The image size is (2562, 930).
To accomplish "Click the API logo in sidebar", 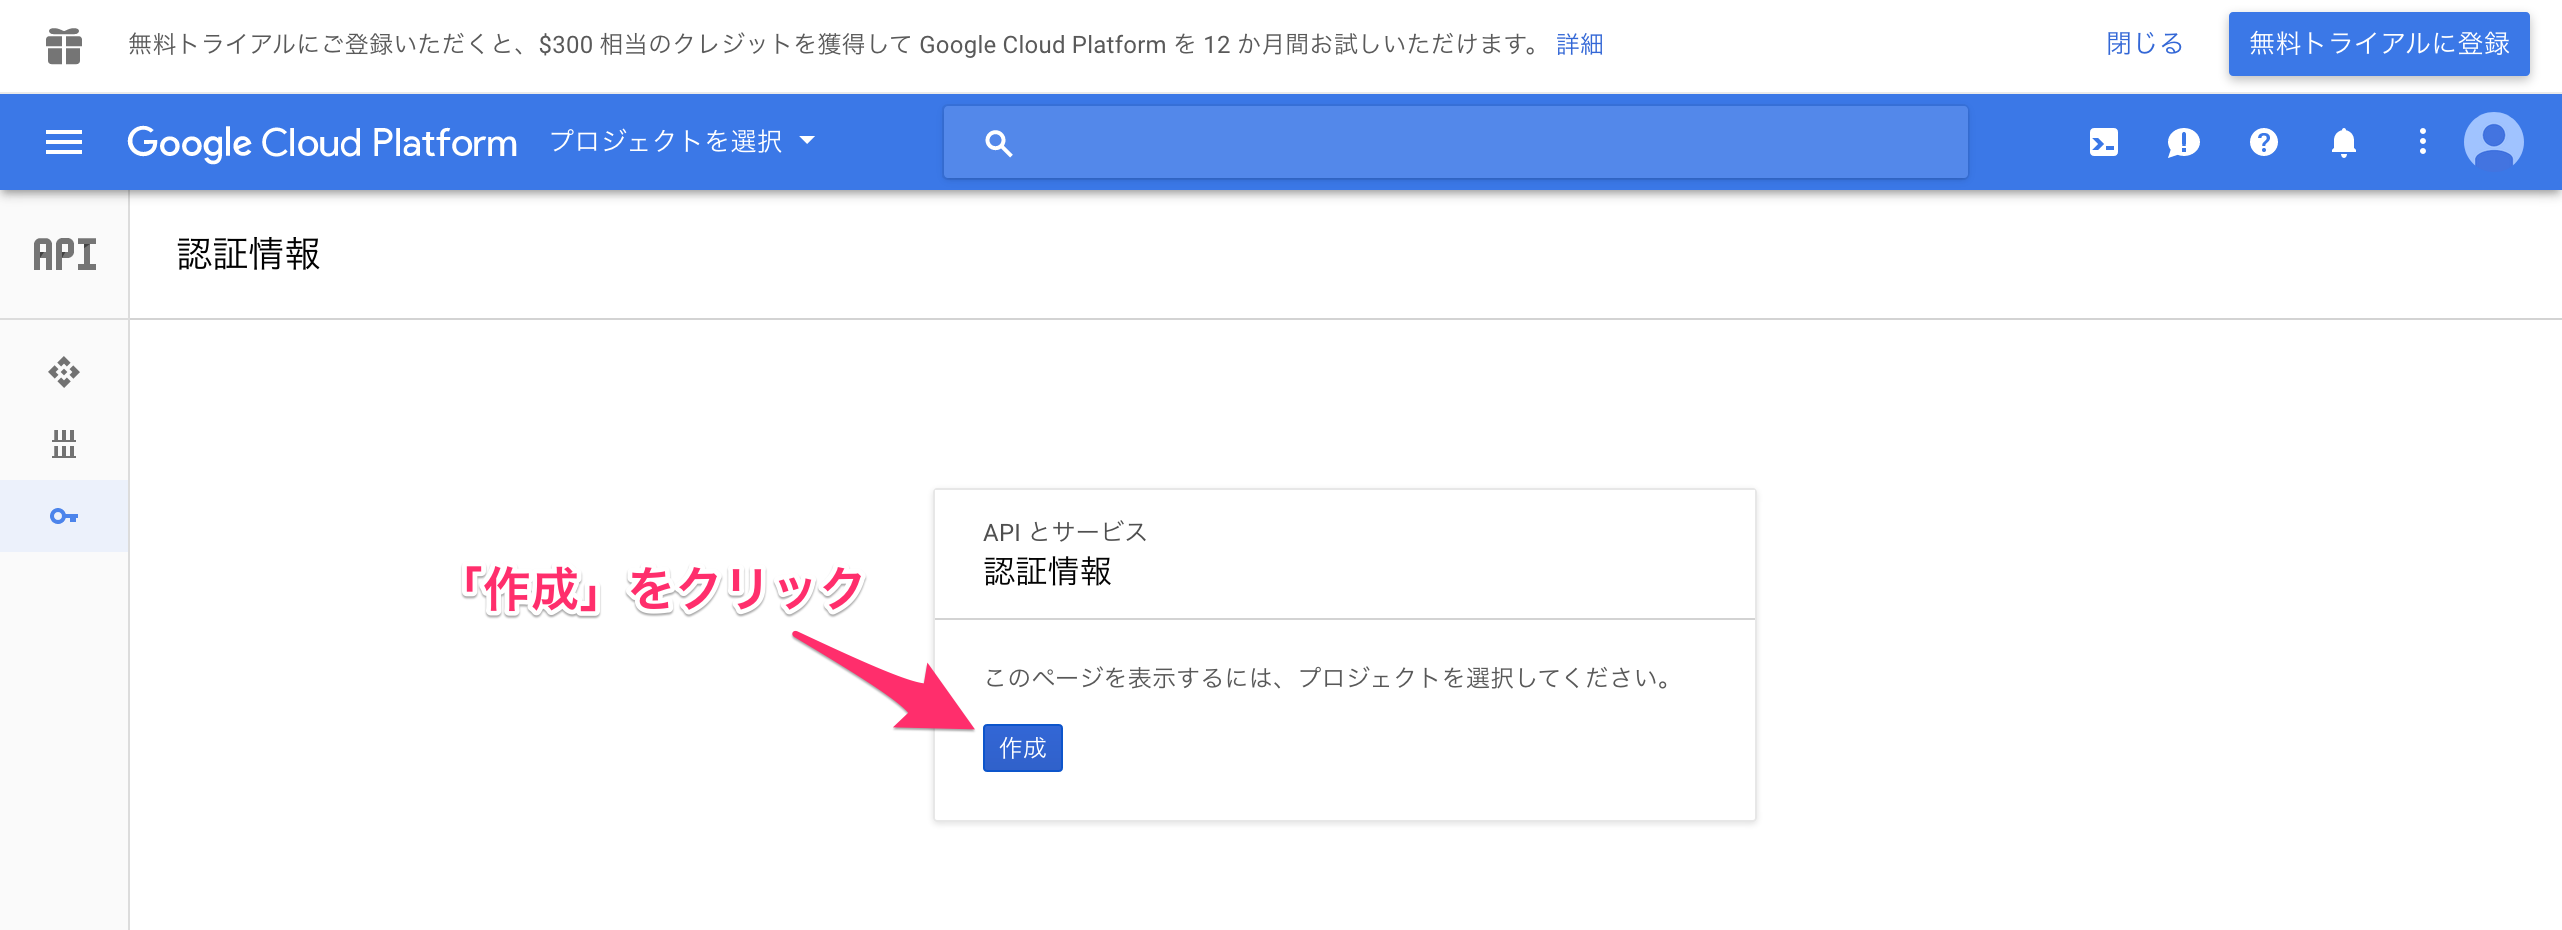I will [x=65, y=255].
